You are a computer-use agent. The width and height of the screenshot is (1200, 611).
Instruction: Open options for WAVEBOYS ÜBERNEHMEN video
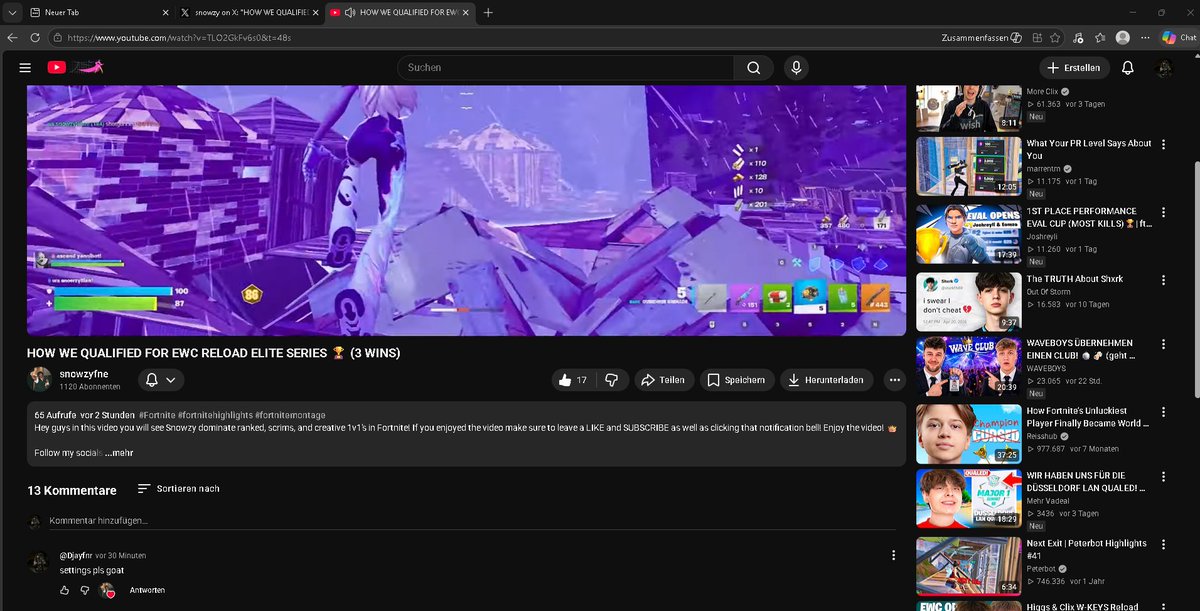[1163, 342]
